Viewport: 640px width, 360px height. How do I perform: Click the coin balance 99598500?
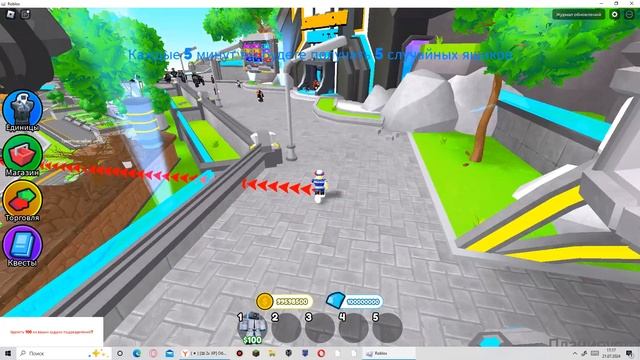[x=292, y=302]
